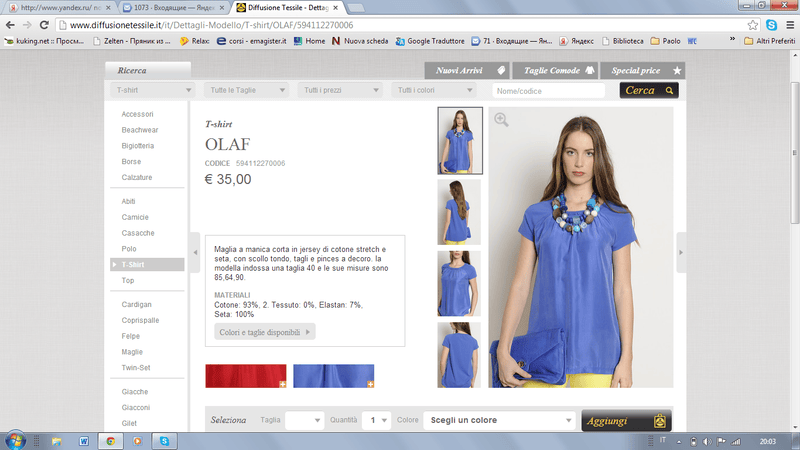Click Chrome taskbar icon
The width and height of the screenshot is (800, 450).
111,441
